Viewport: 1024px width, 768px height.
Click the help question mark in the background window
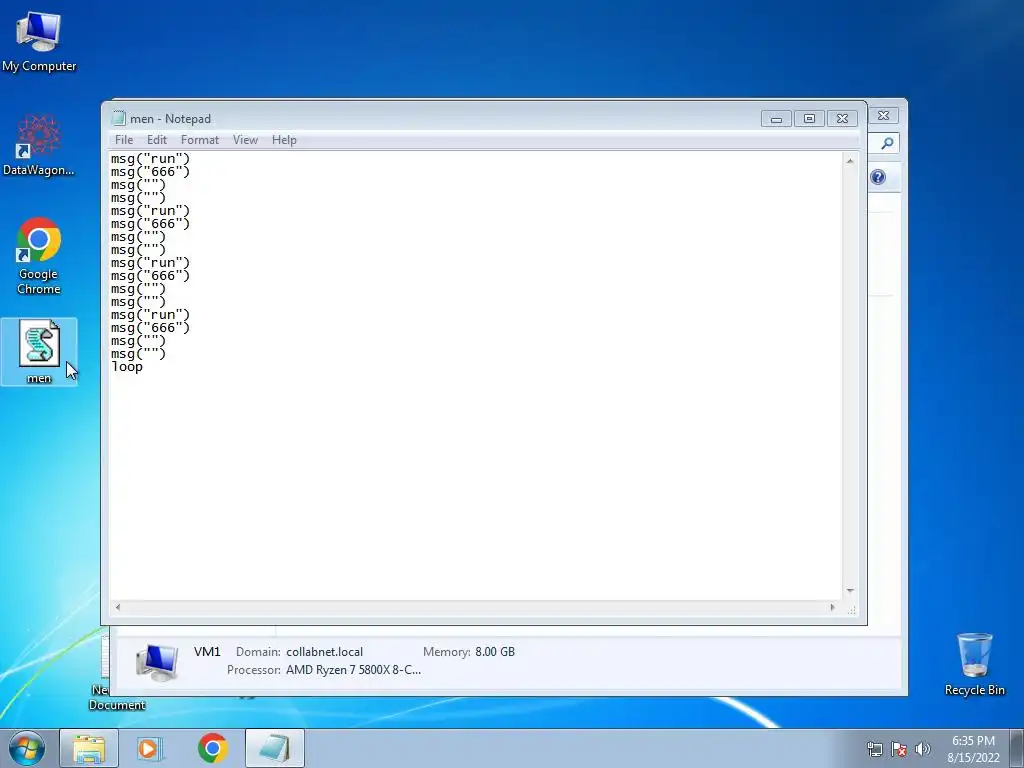pos(878,177)
